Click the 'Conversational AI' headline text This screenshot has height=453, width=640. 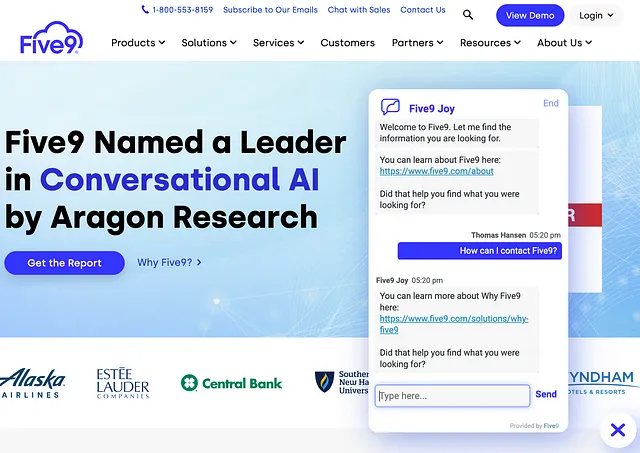tap(180, 179)
